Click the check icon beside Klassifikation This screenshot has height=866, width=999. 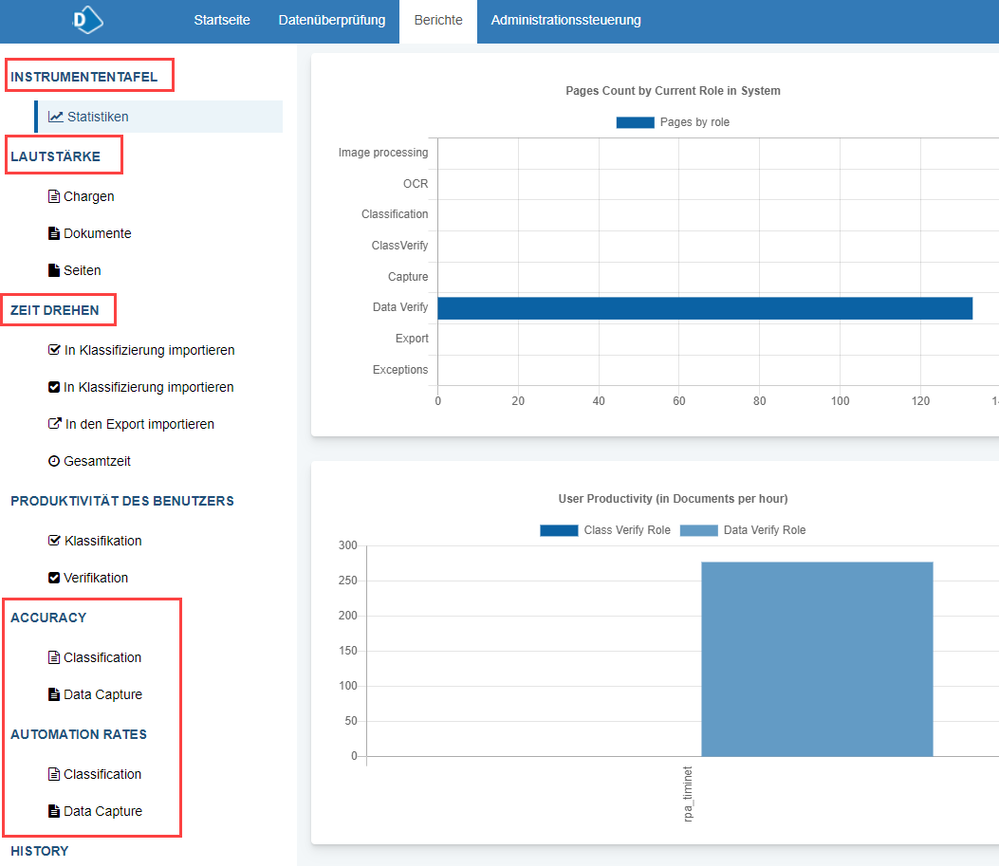(55, 540)
